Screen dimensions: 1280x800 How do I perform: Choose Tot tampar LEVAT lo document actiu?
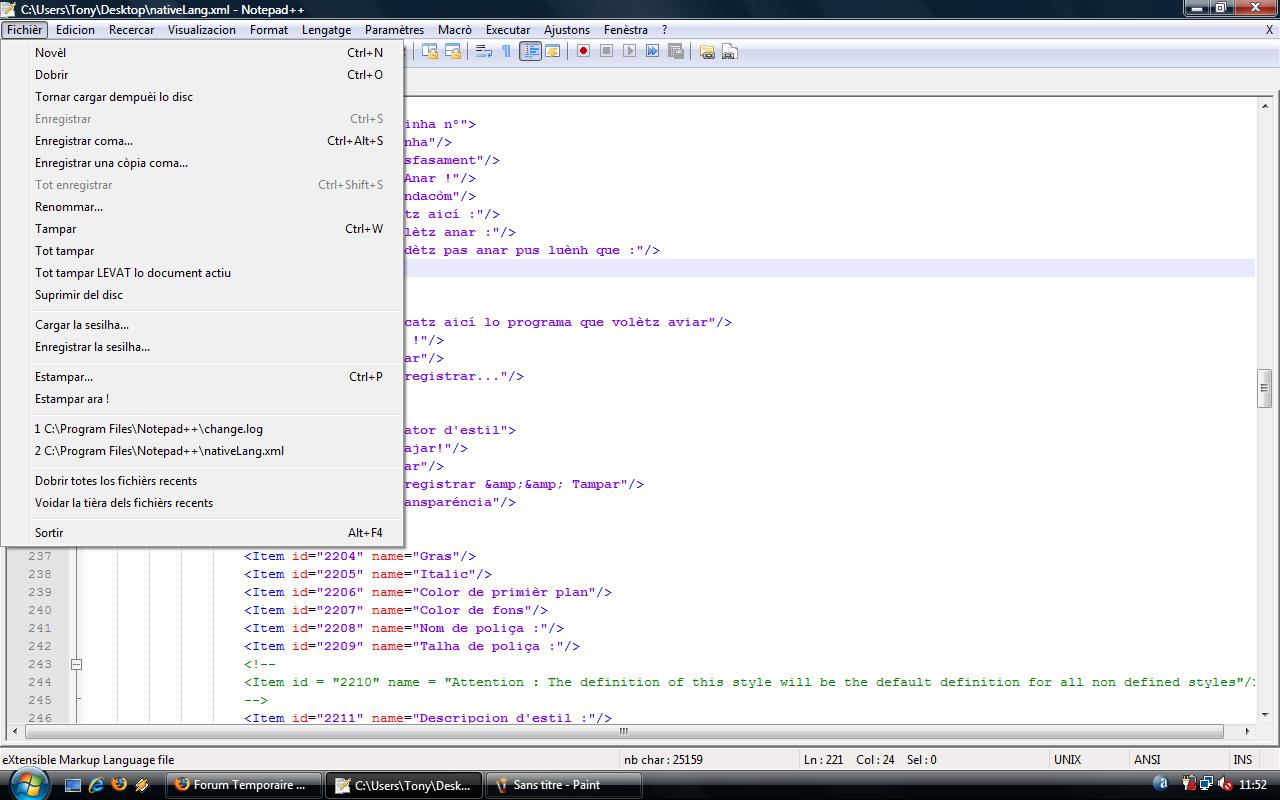(203, 273)
